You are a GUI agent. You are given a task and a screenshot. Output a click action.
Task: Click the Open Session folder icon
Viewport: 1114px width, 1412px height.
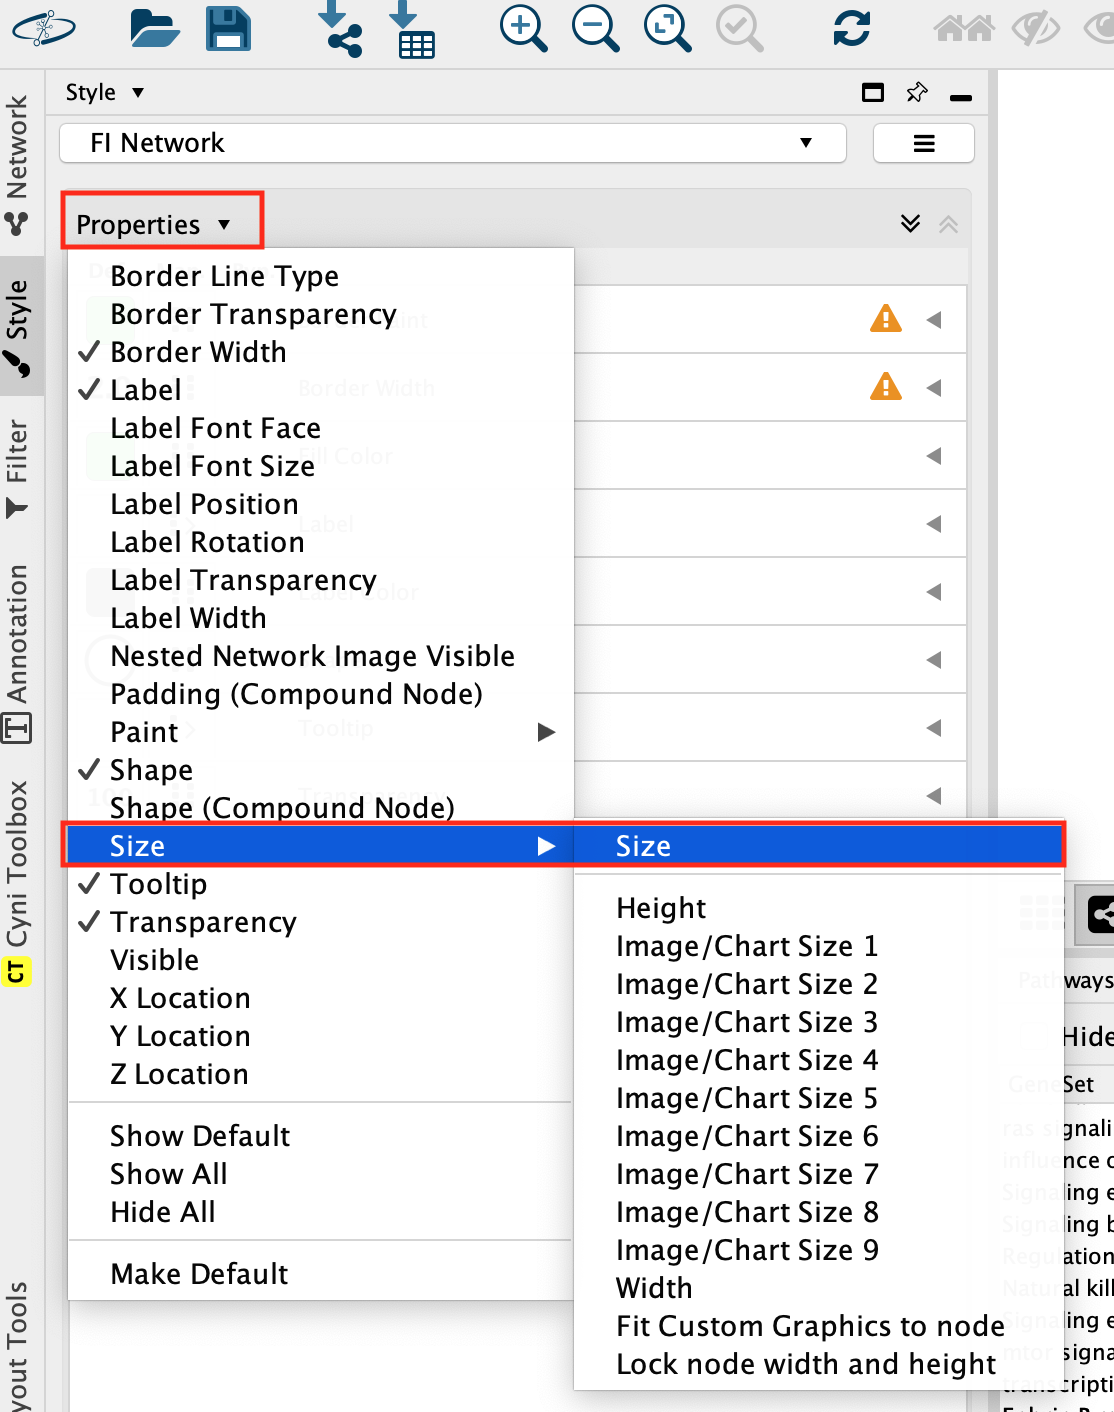154,29
